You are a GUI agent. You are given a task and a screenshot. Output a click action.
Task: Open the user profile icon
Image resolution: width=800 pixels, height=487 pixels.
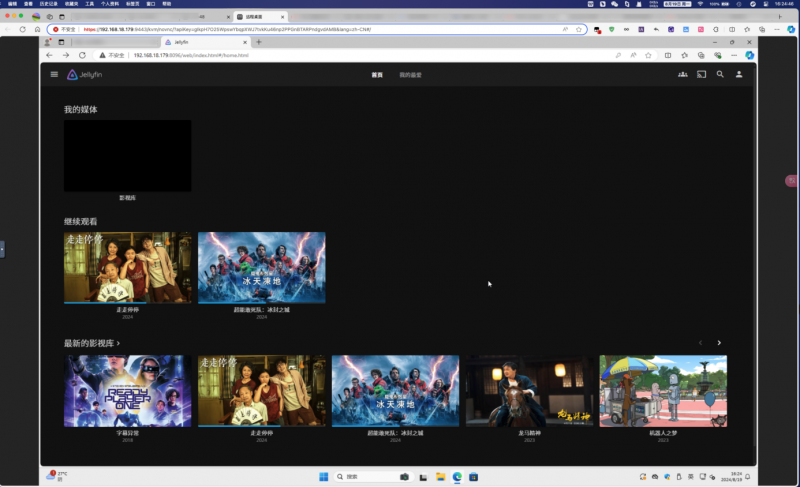739,74
